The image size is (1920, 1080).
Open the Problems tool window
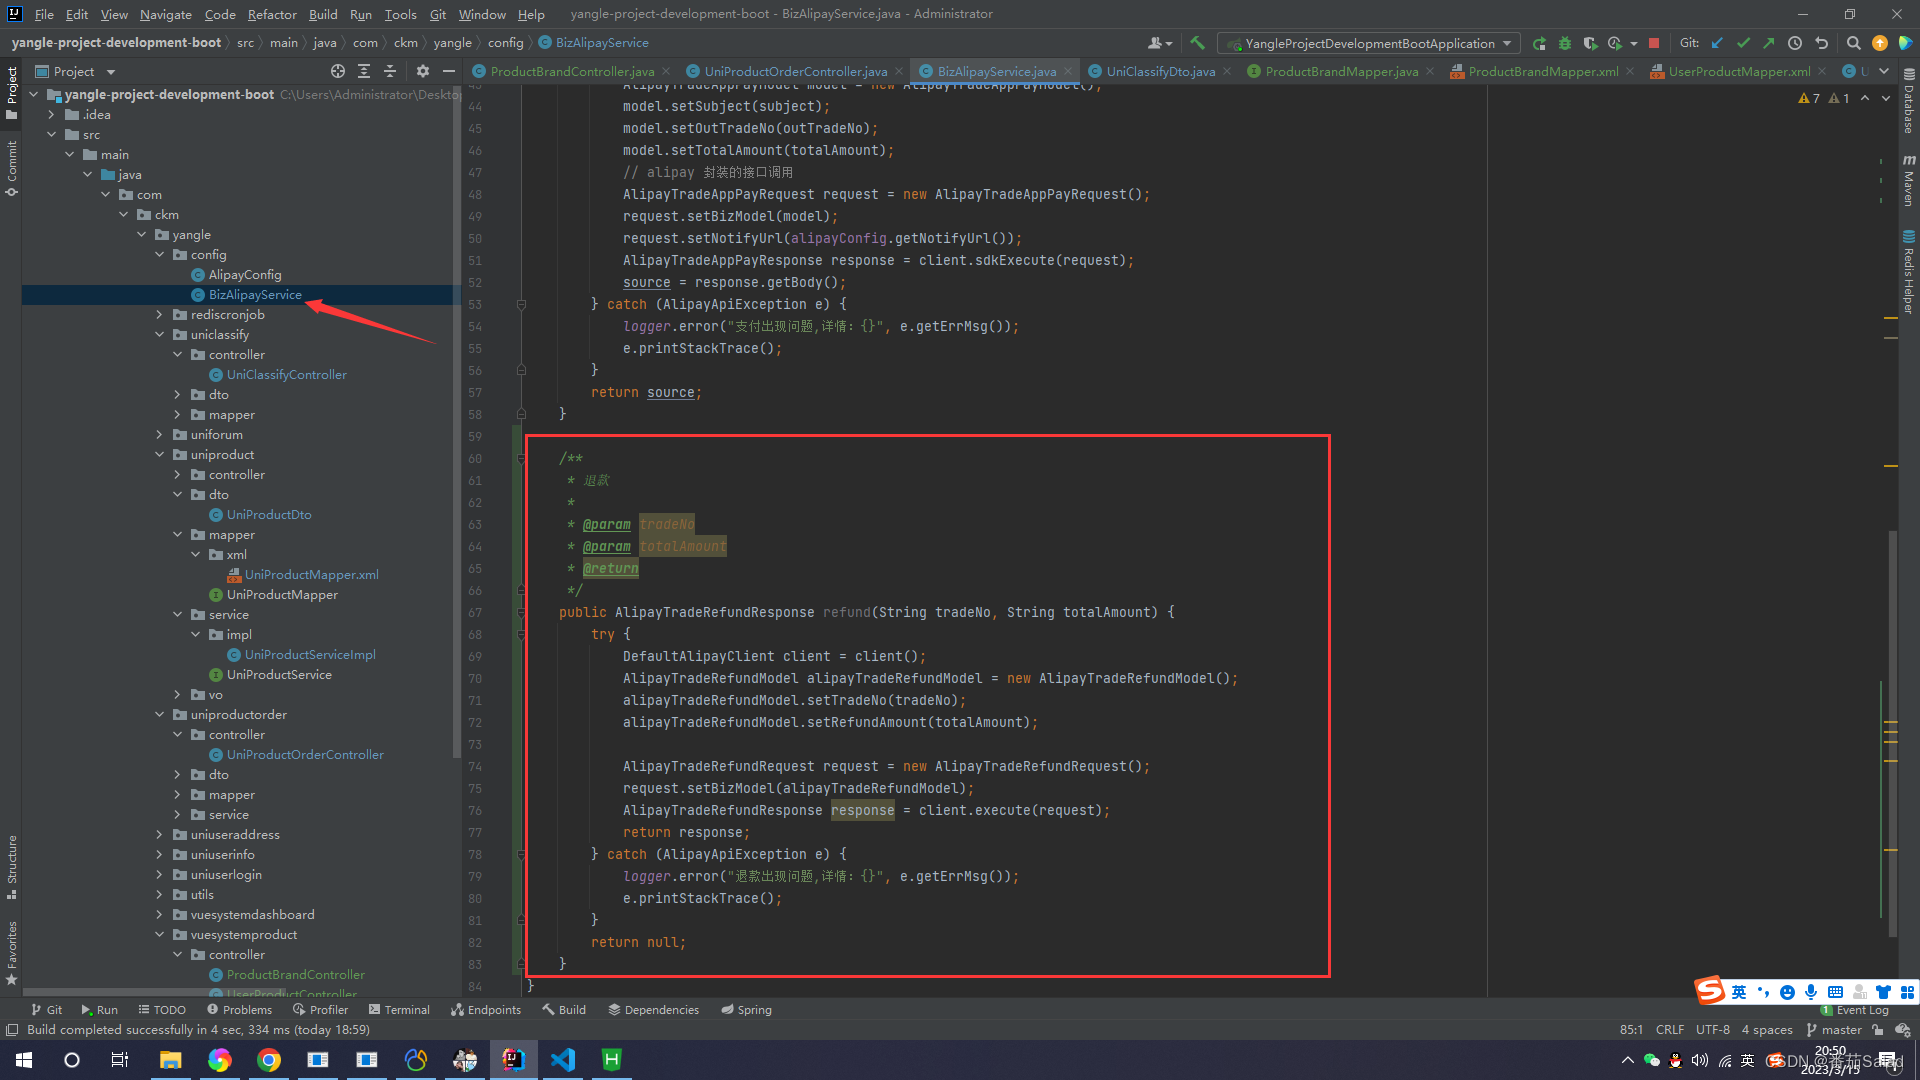click(x=239, y=1009)
